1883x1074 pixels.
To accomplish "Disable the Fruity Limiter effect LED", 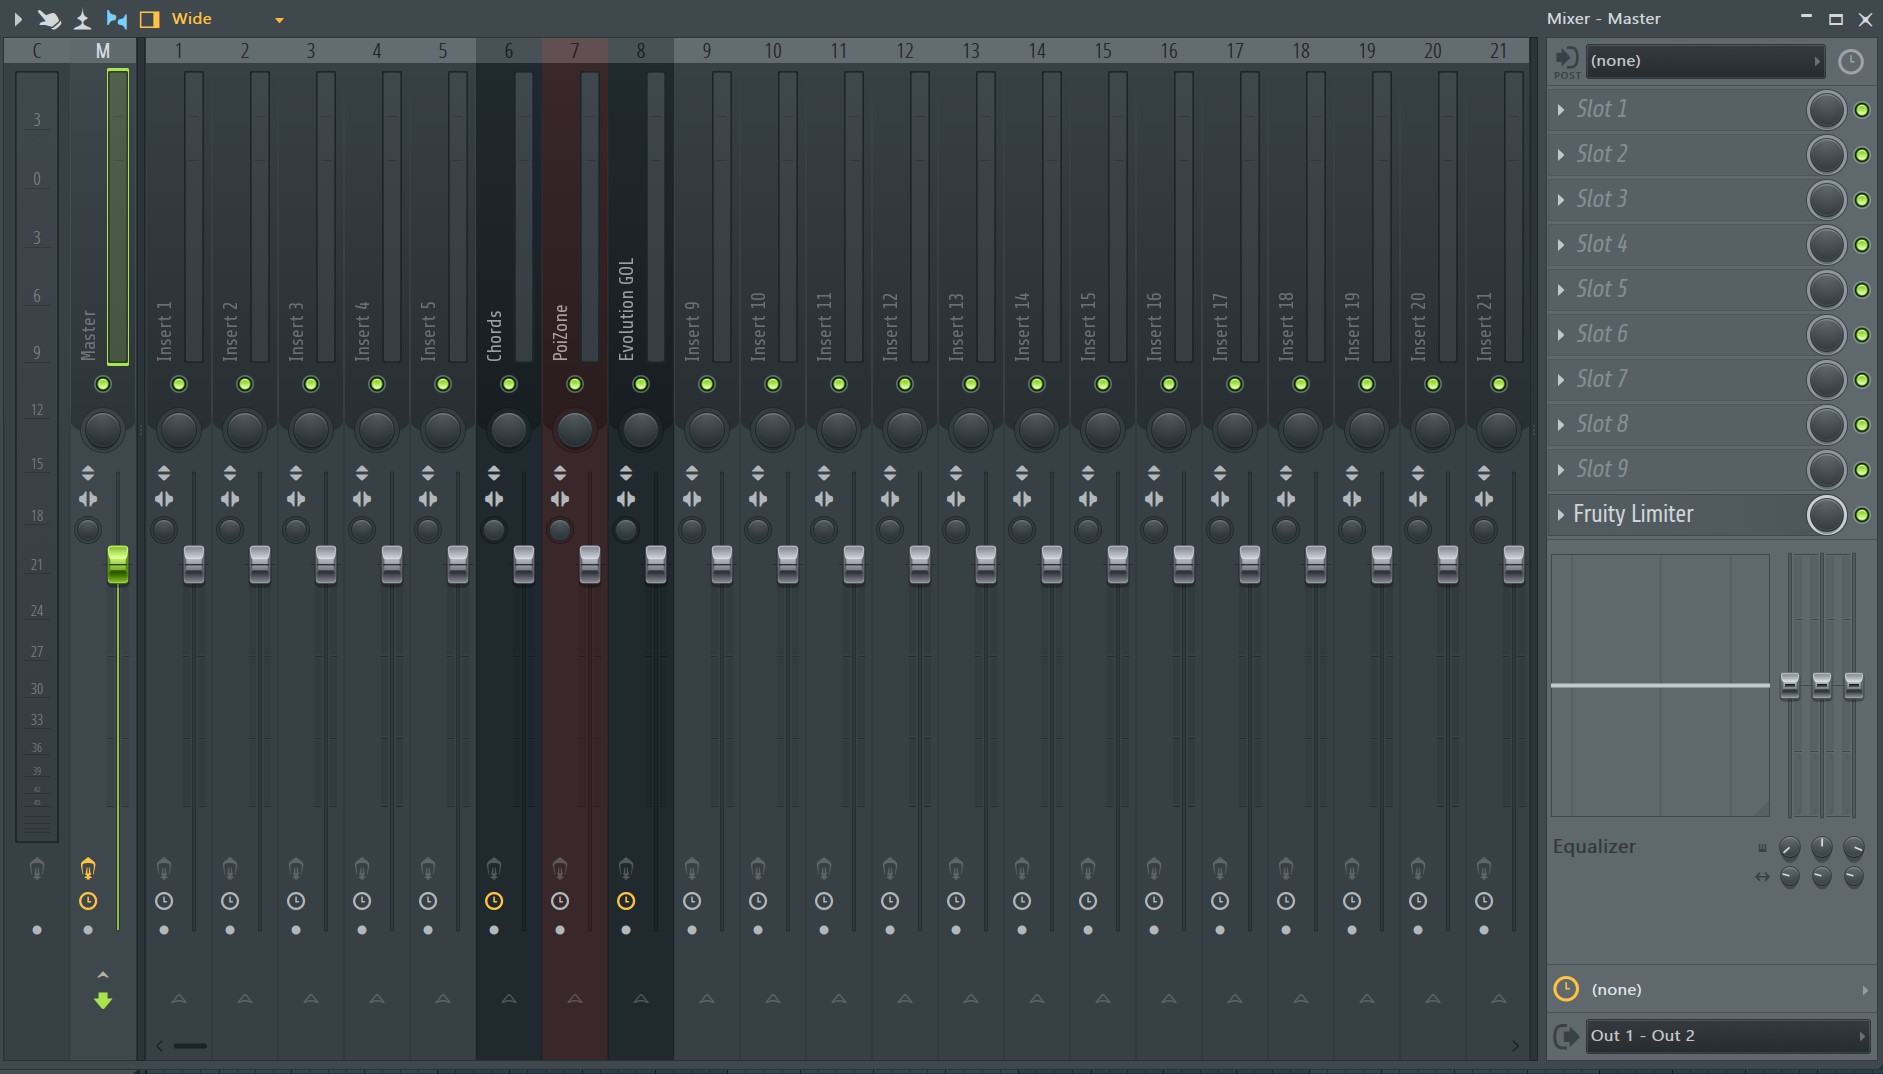I will pos(1862,515).
